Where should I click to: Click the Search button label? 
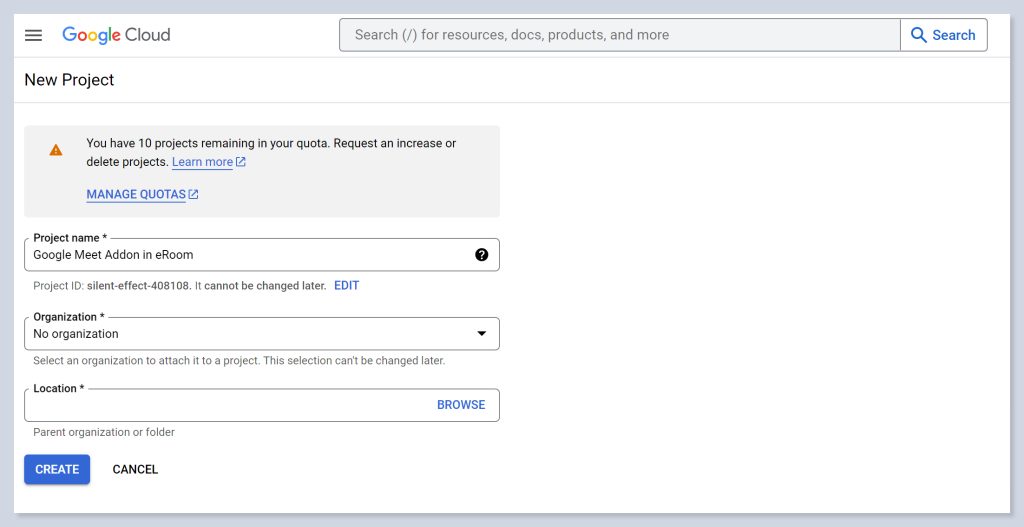(953, 35)
